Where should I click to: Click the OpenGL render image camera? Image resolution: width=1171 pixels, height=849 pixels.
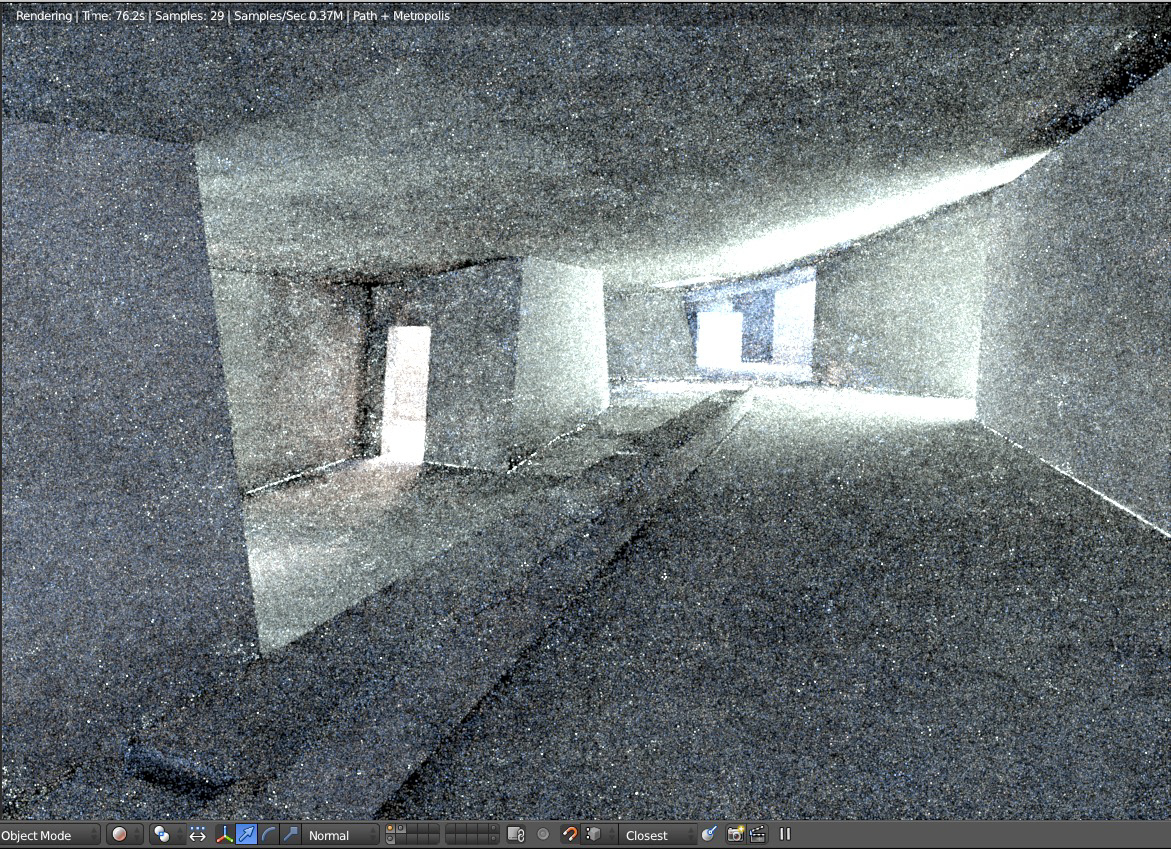point(736,835)
